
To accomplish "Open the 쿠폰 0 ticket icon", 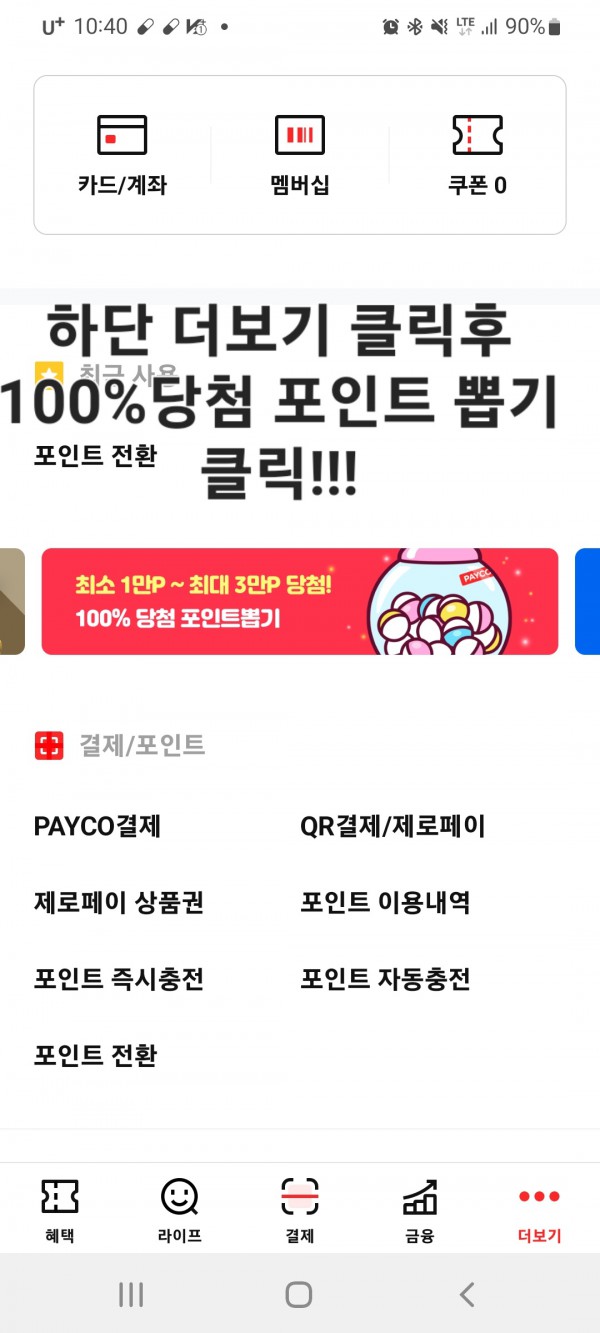I will coord(477,135).
